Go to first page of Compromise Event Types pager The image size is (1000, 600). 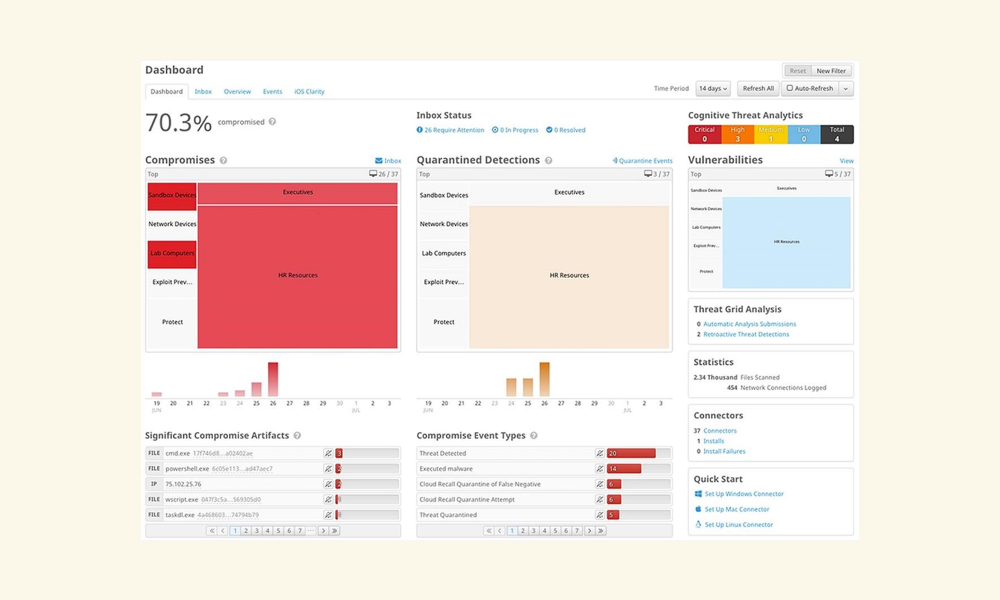(x=489, y=530)
